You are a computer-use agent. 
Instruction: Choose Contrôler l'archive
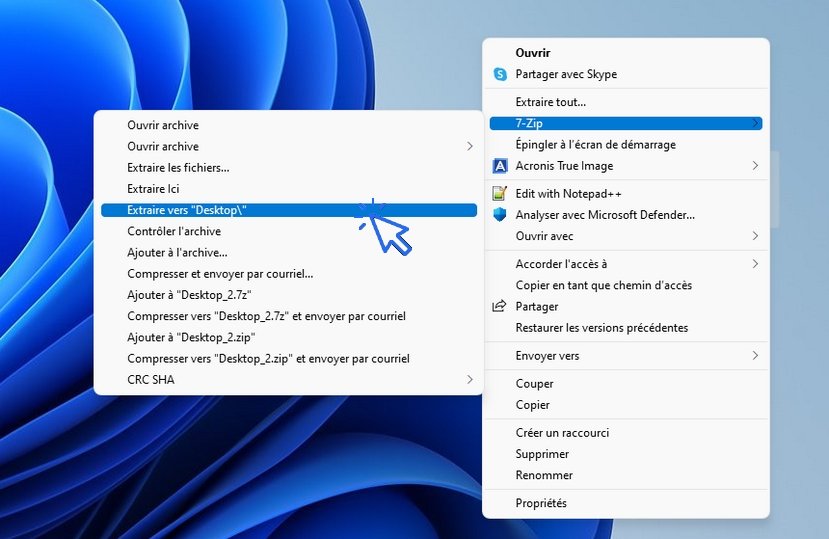(x=289, y=231)
